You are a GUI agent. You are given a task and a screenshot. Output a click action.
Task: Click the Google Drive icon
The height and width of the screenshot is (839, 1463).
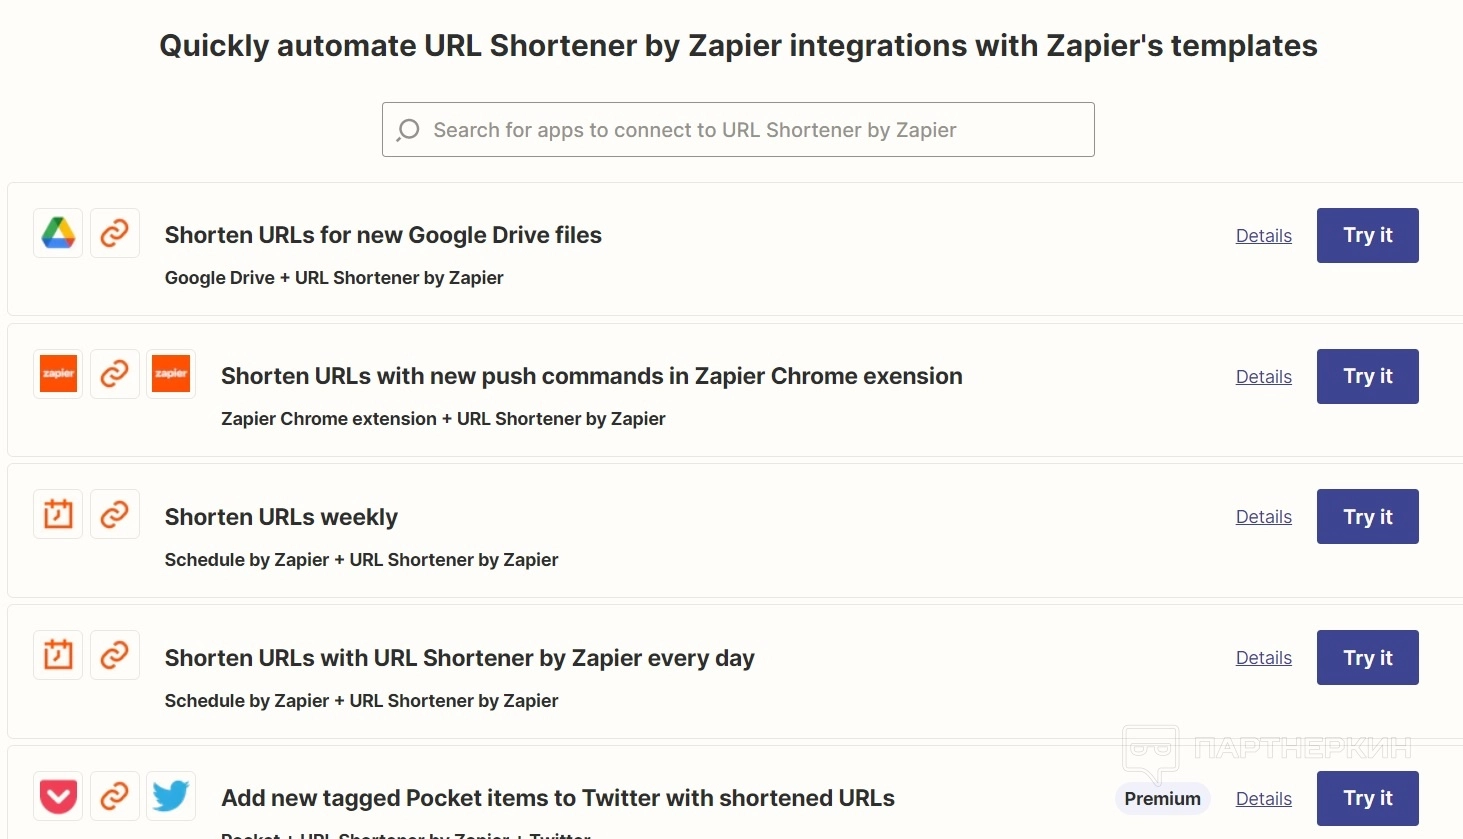pos(59,234)
